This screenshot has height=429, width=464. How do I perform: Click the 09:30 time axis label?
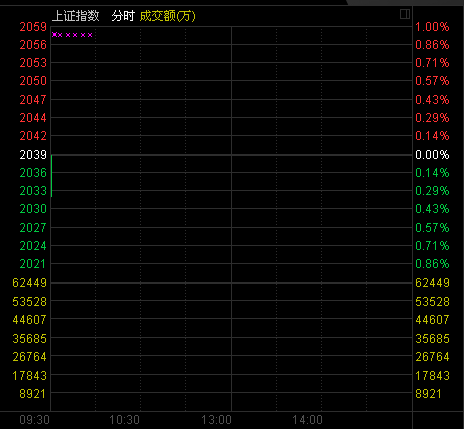[x=34, y=420]
